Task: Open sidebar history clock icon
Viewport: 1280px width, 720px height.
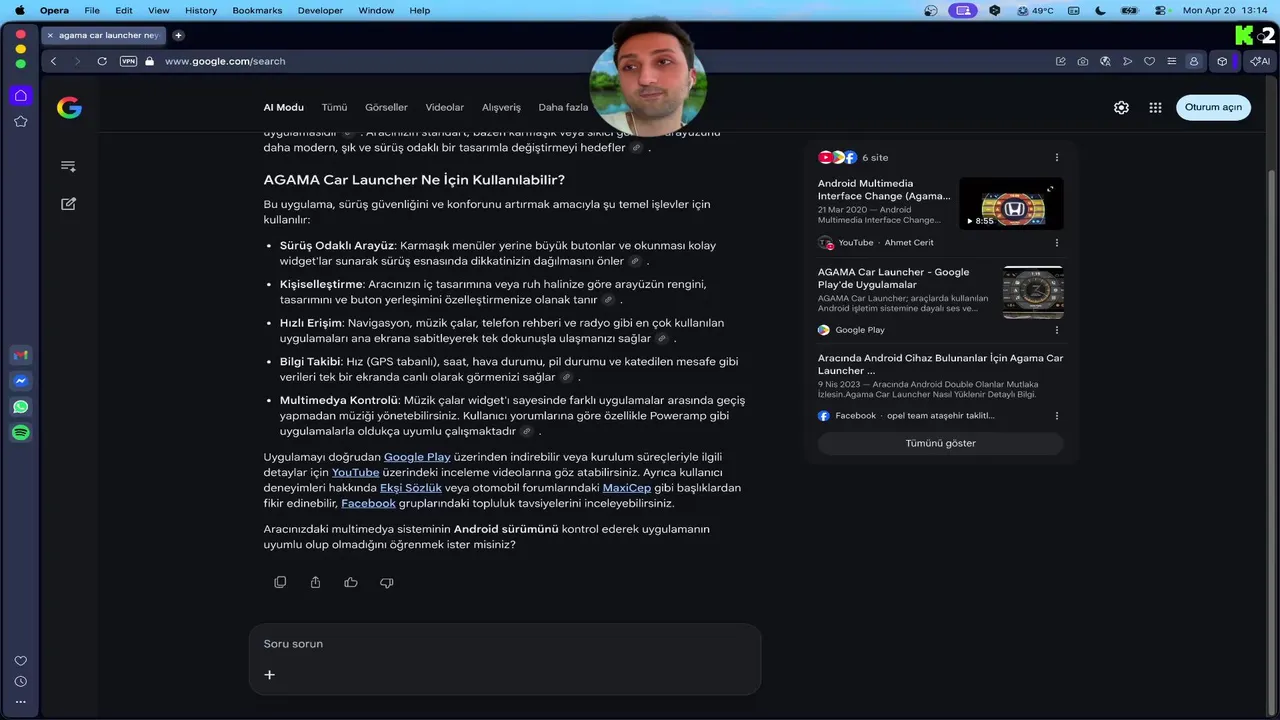Action: pos(20,681)
